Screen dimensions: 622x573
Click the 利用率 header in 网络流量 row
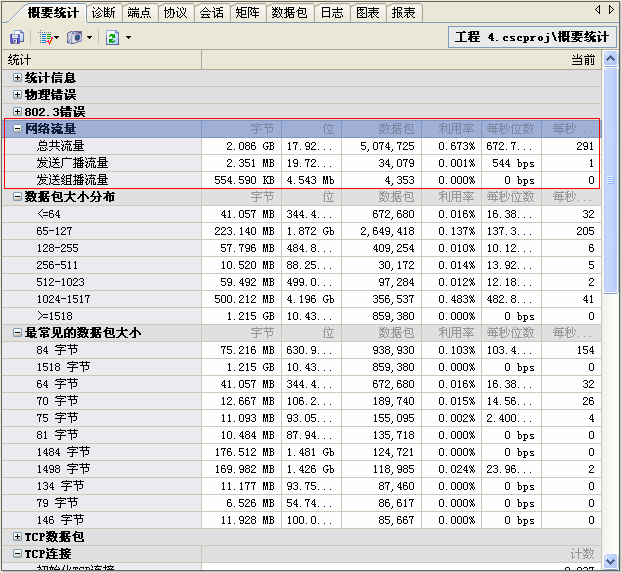[456, 128]
